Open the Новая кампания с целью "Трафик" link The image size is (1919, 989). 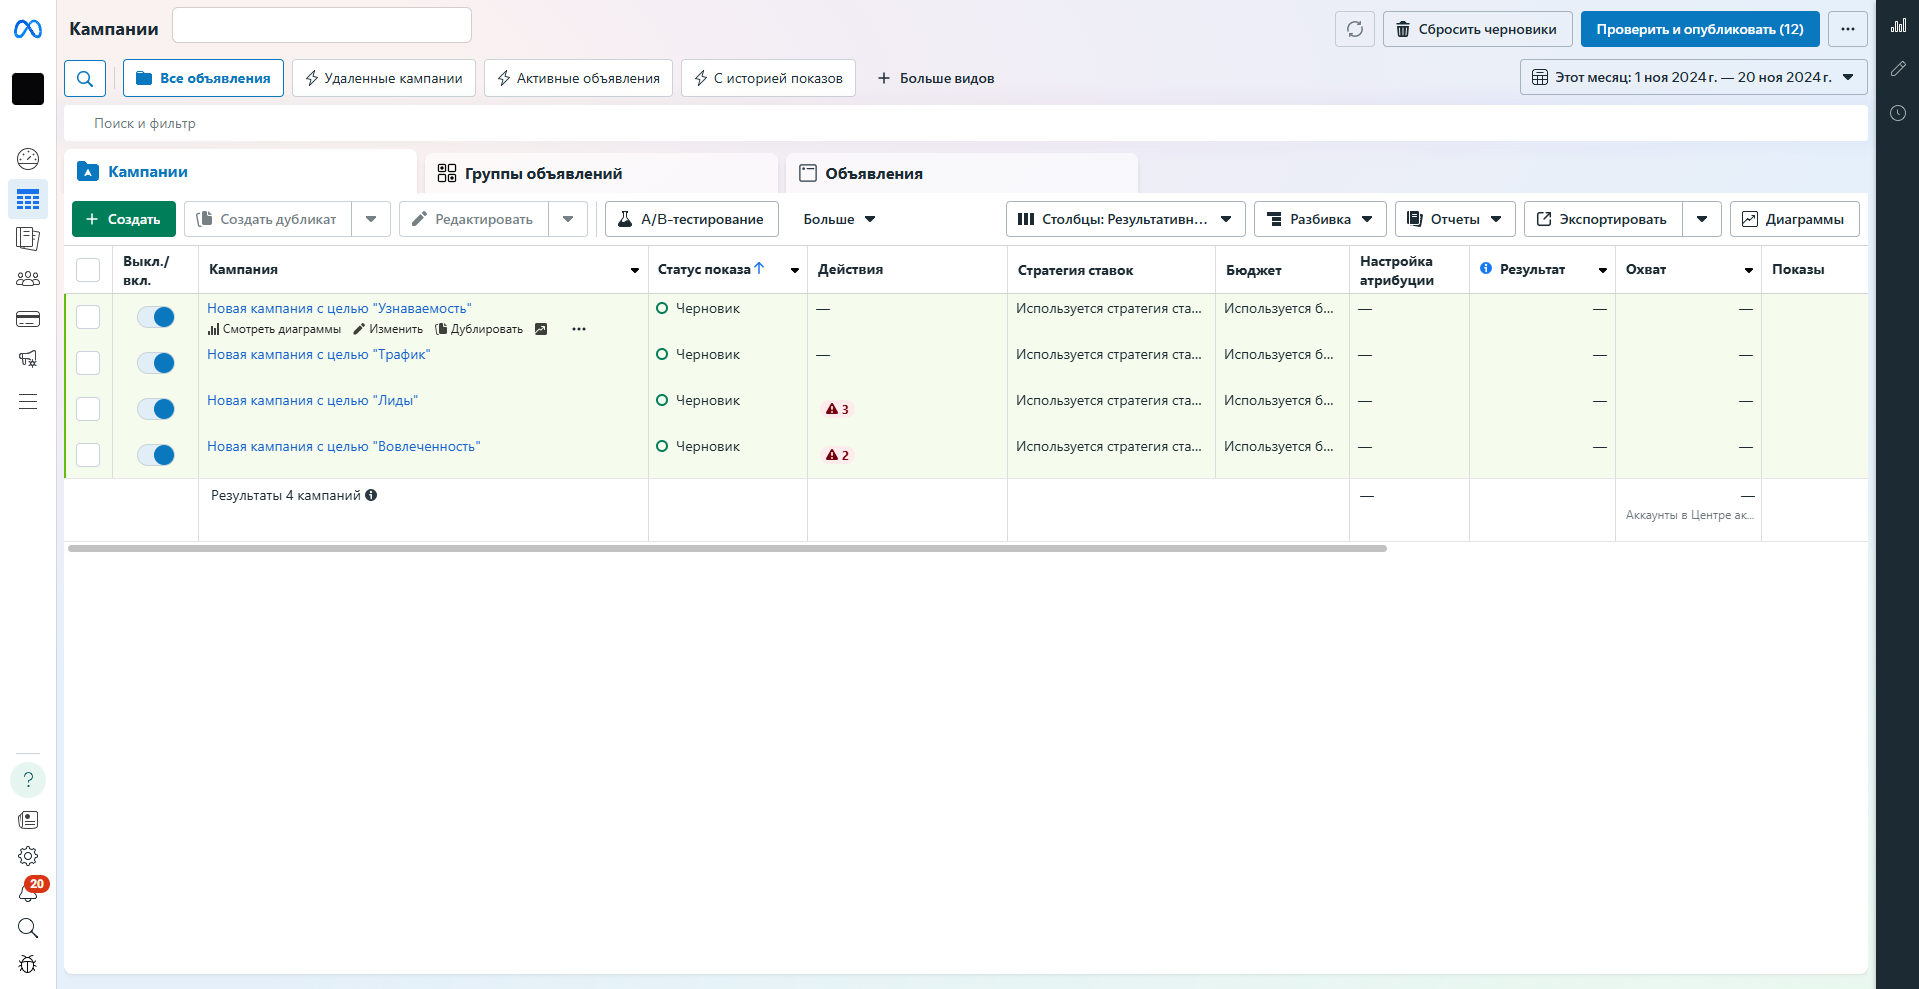(319, 355)
